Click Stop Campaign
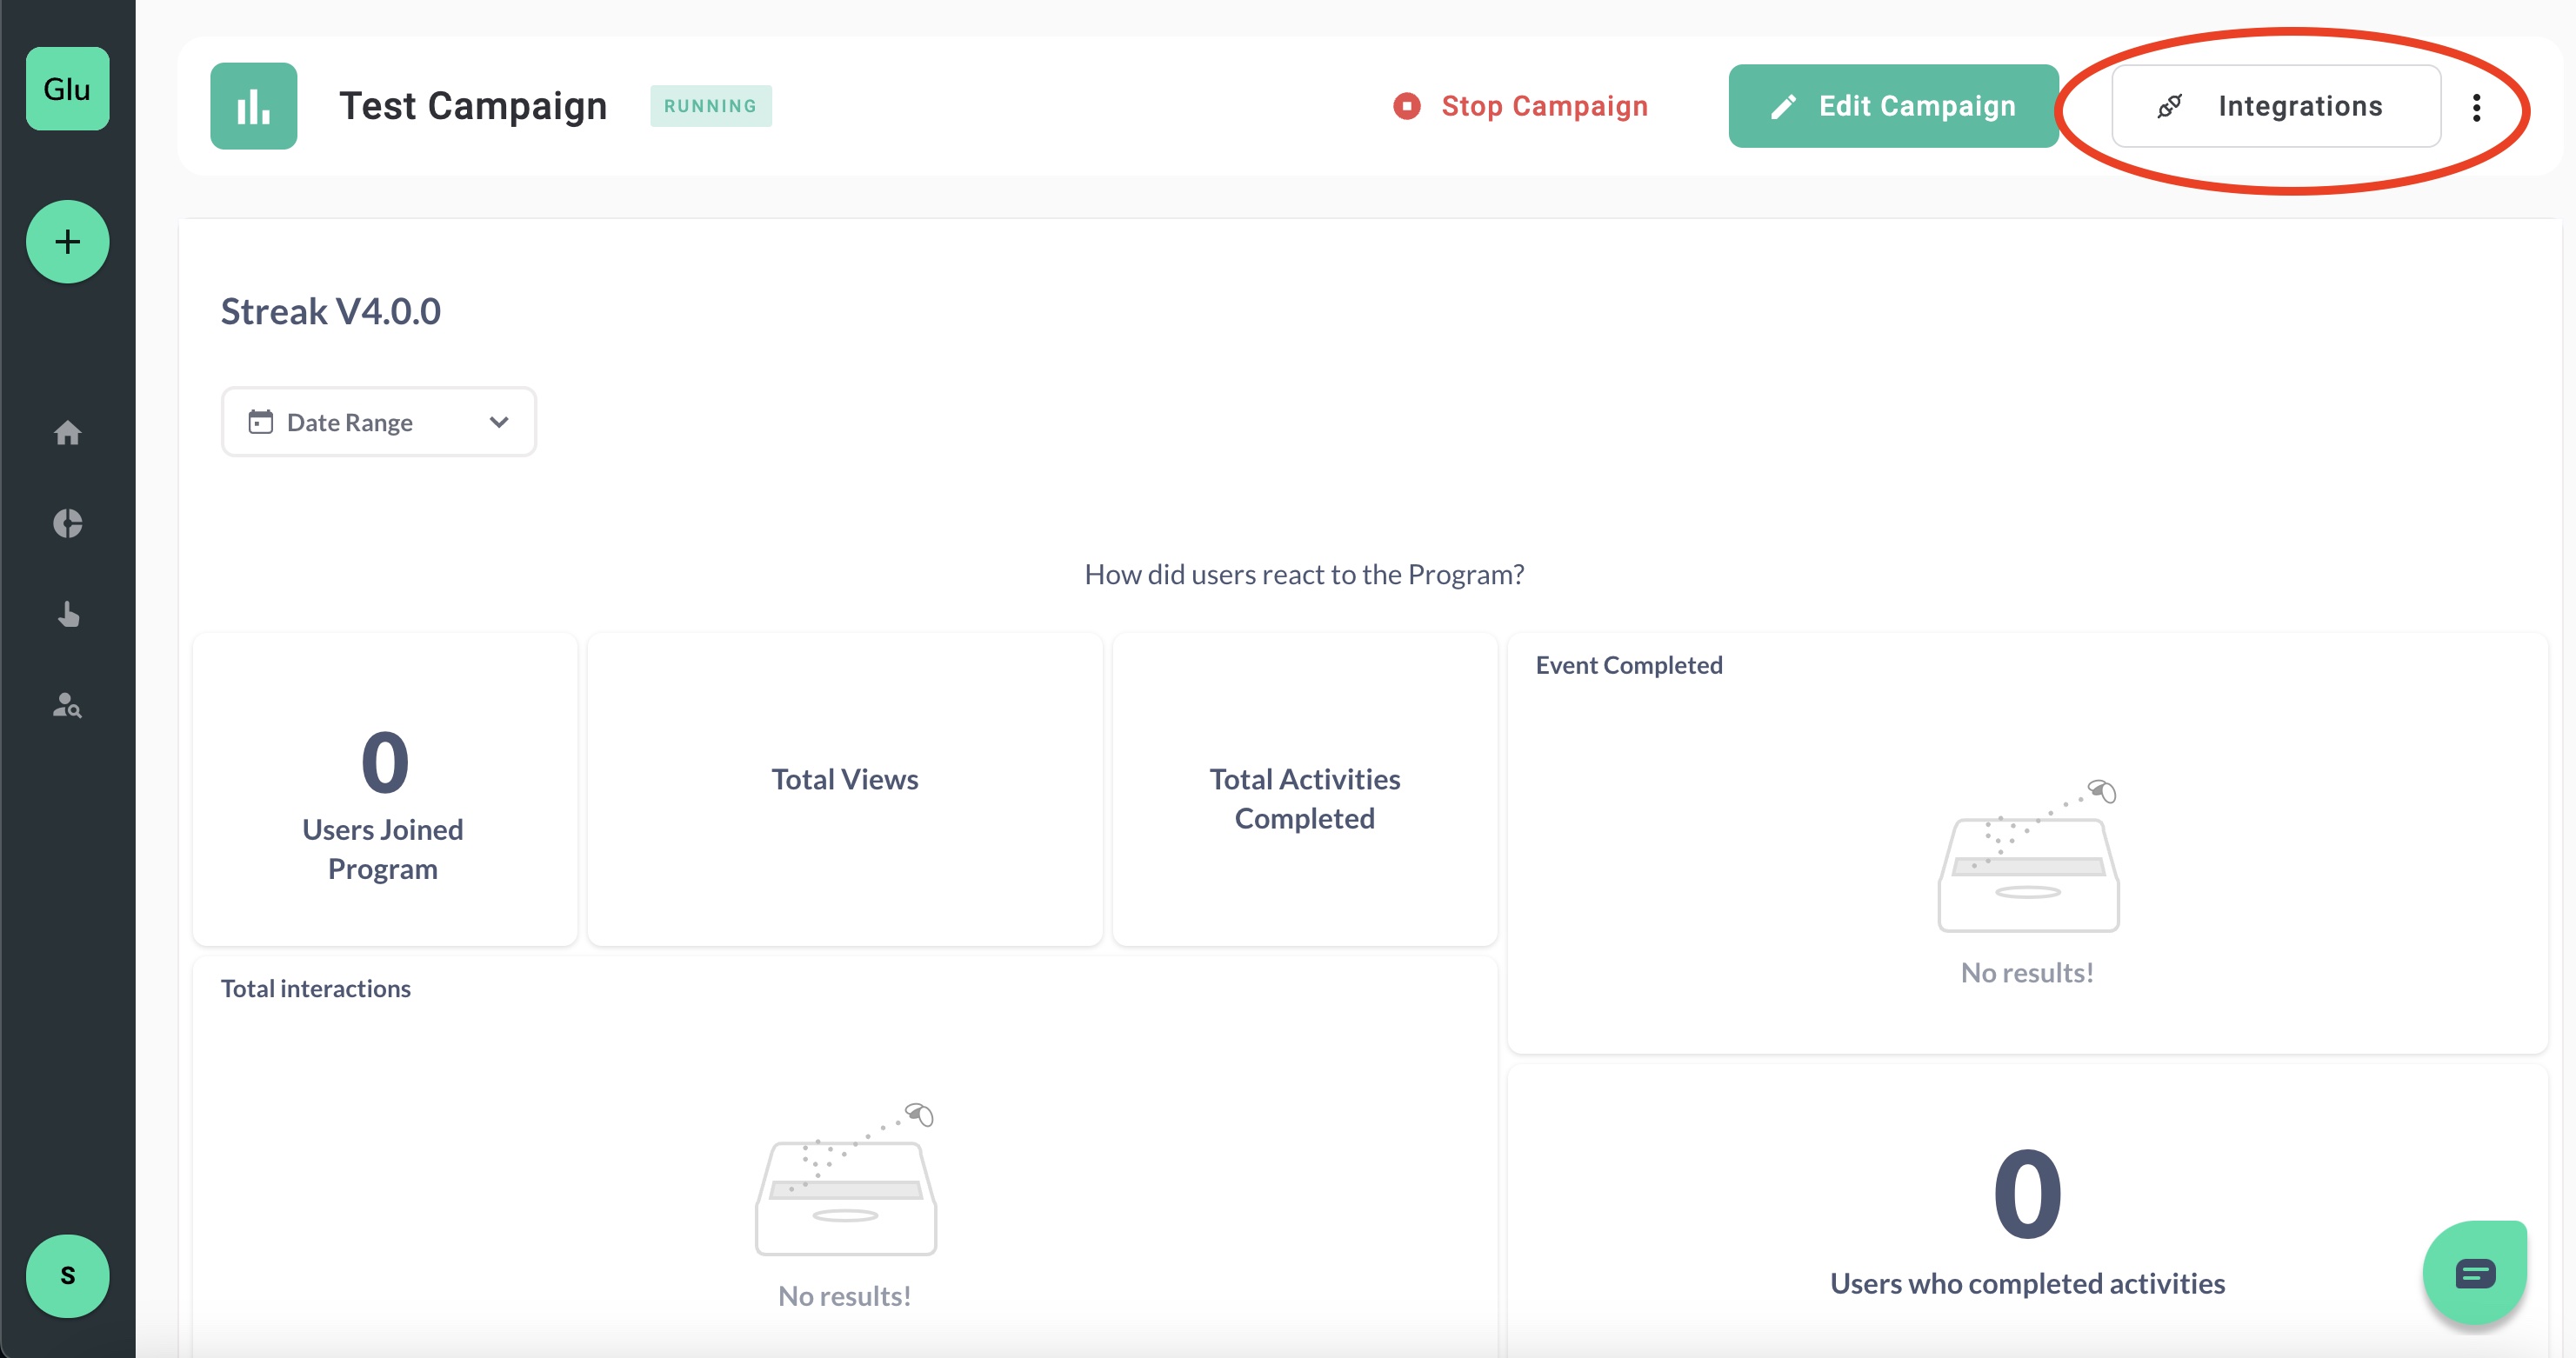 pyautogui.click(x=1521, y=106)
